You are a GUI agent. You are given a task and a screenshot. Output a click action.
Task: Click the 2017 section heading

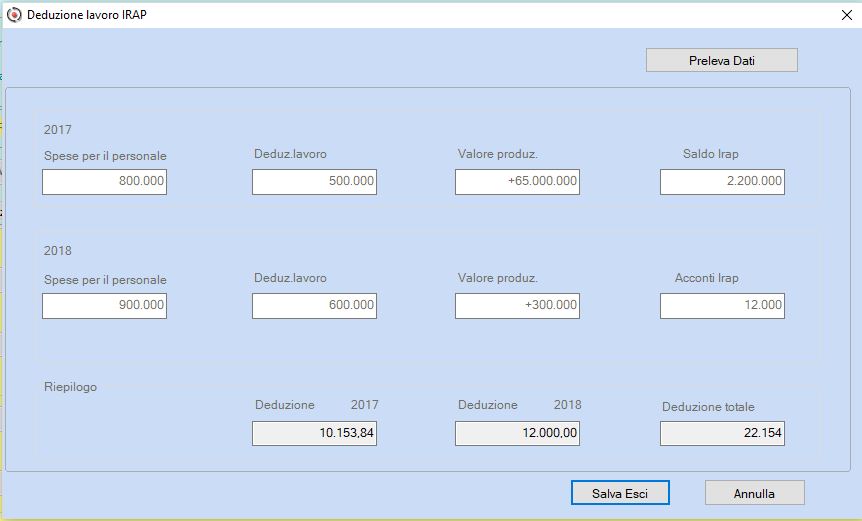[x=58, y=130]
